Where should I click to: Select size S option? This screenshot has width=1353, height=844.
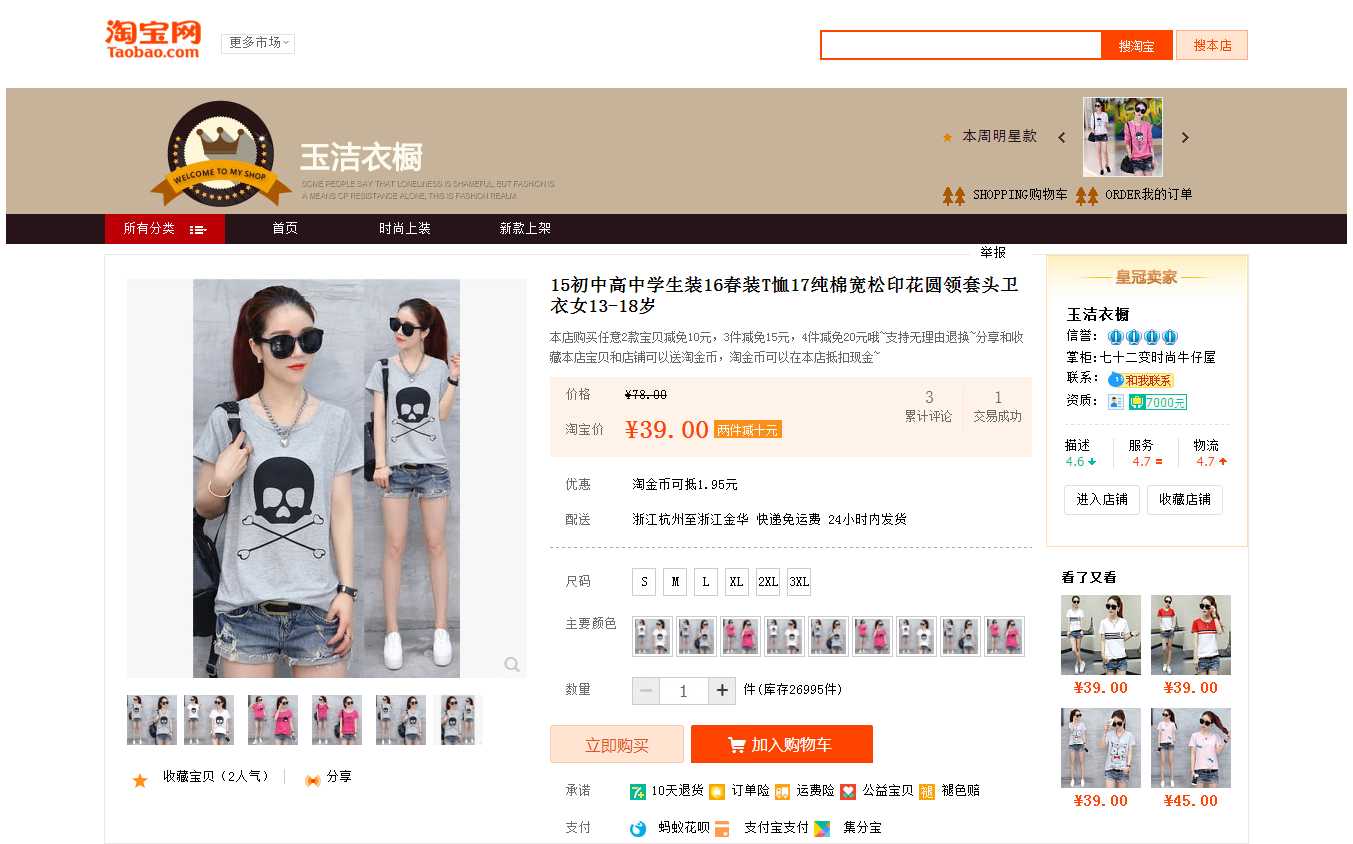coord(644,582)
